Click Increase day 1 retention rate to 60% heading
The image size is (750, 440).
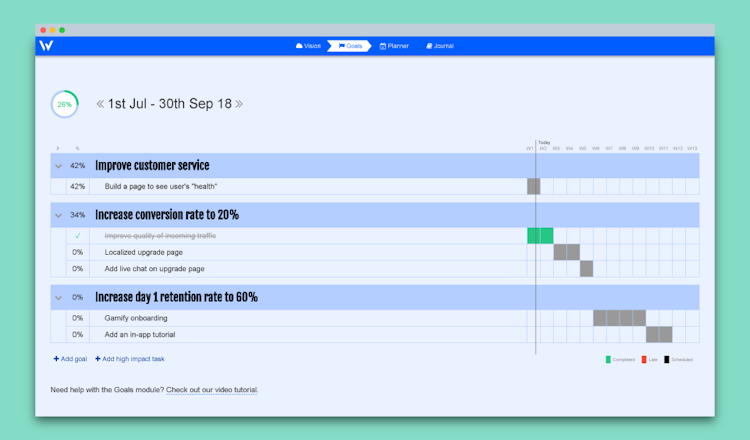[x=176, y=297]
